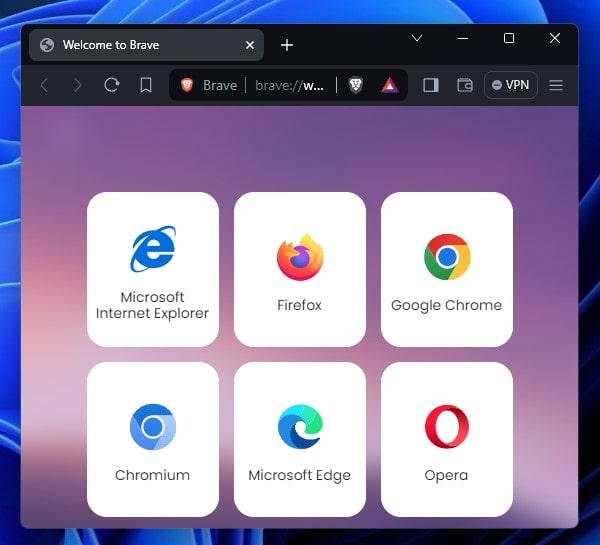Choose the Microsoft Edge import card
Image resolution: width=600 pixels, height=545 pixels.
[x=300, y=439]
